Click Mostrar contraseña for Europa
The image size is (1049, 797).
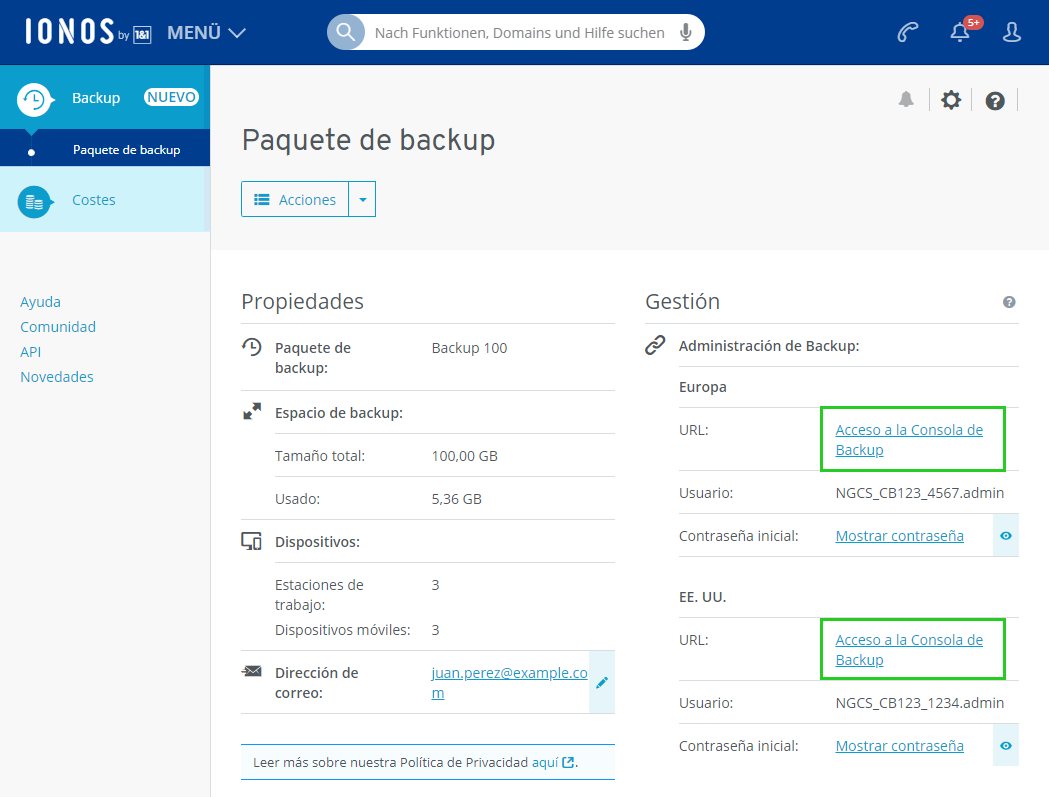click(x=899, y=536)
